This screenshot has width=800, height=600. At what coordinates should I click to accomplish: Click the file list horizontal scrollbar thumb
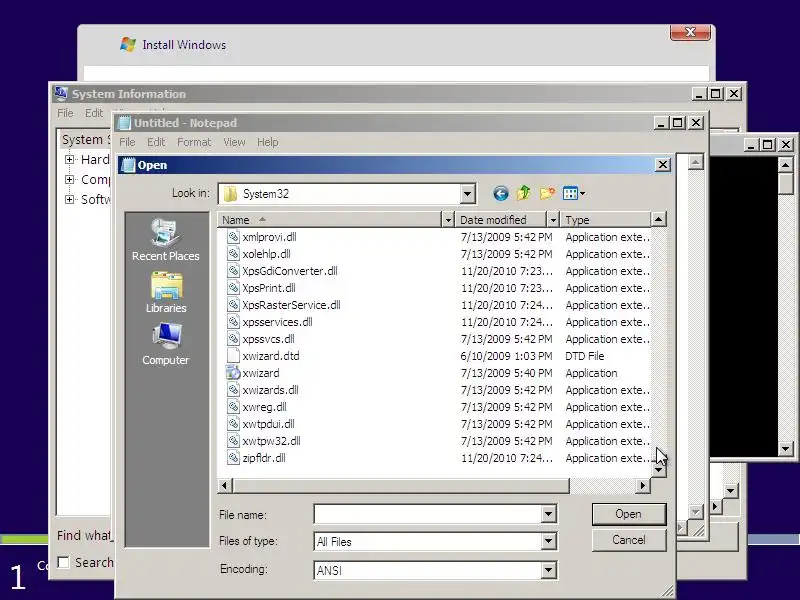coord(401,486)
